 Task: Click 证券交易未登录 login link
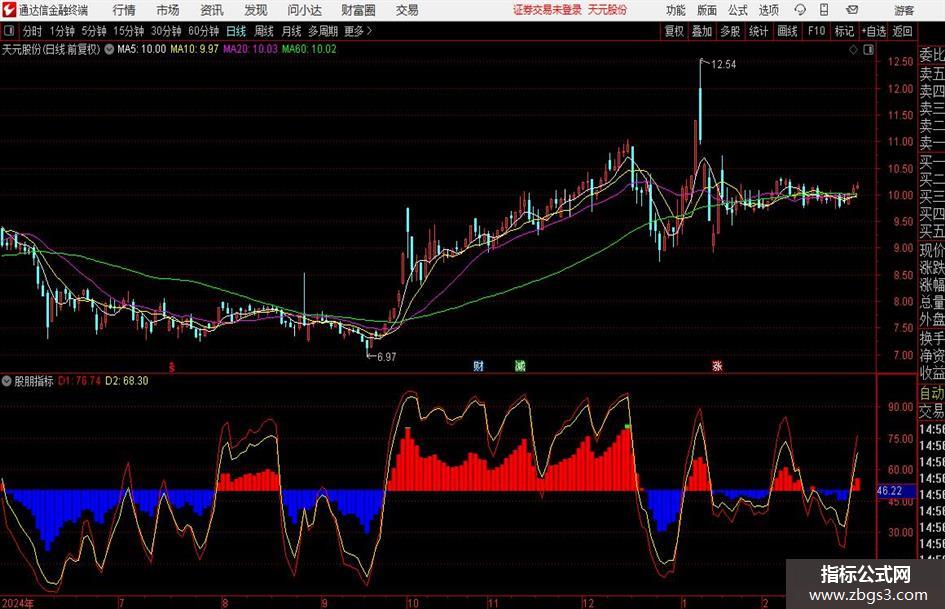pos(547,10)
